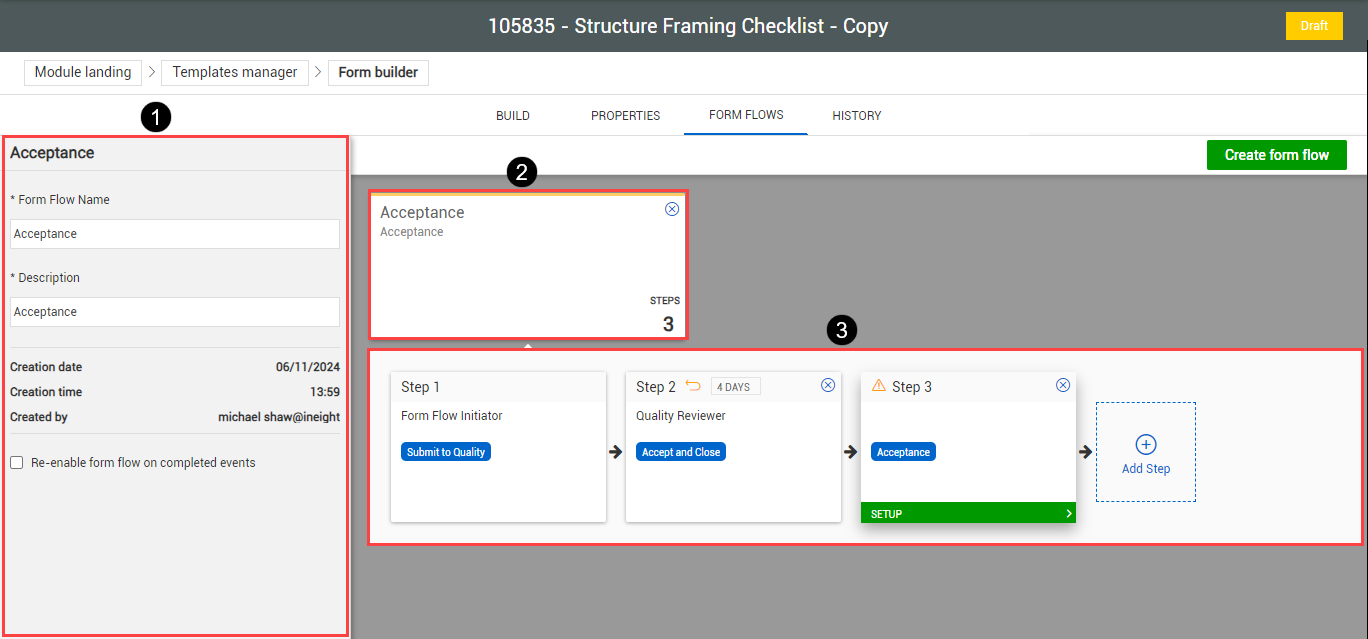Click the plus icon in Add Step

pos(1146,444)
